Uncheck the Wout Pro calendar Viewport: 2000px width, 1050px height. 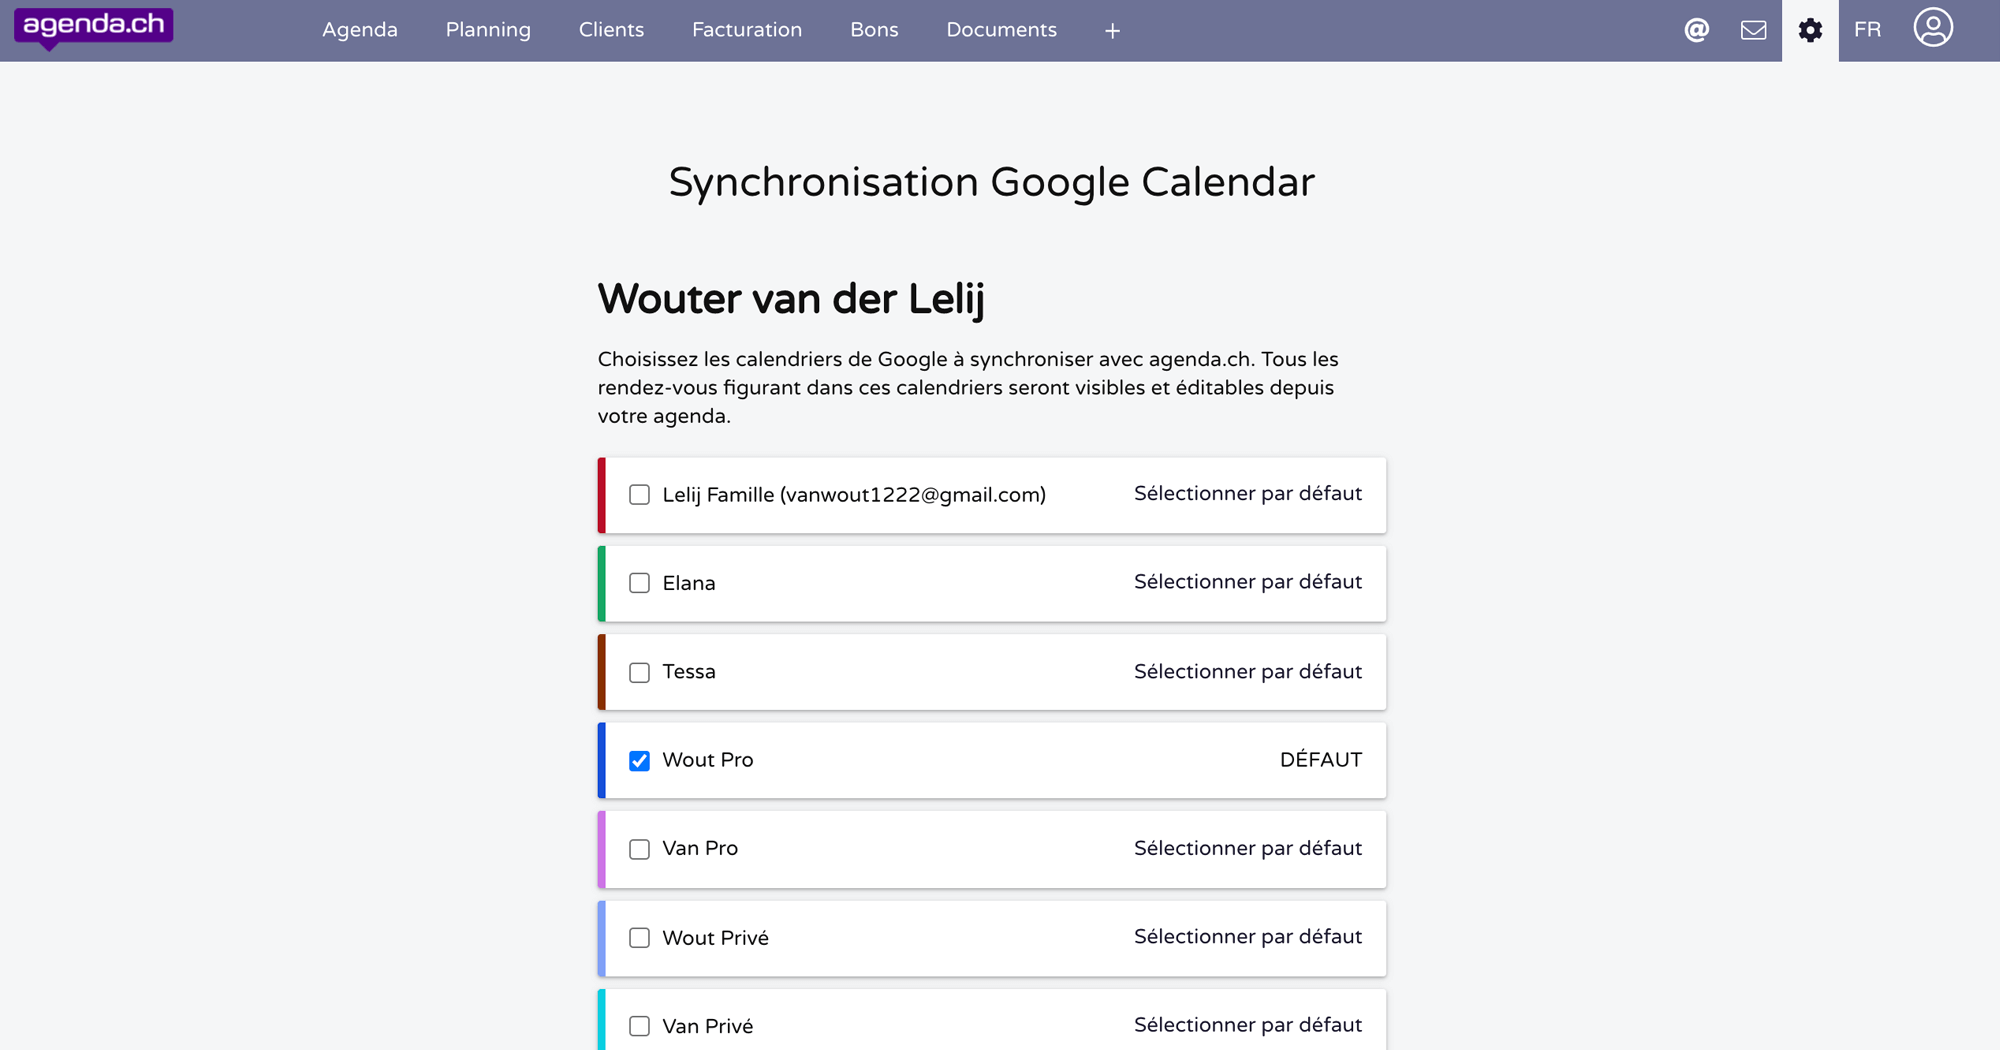639,761
